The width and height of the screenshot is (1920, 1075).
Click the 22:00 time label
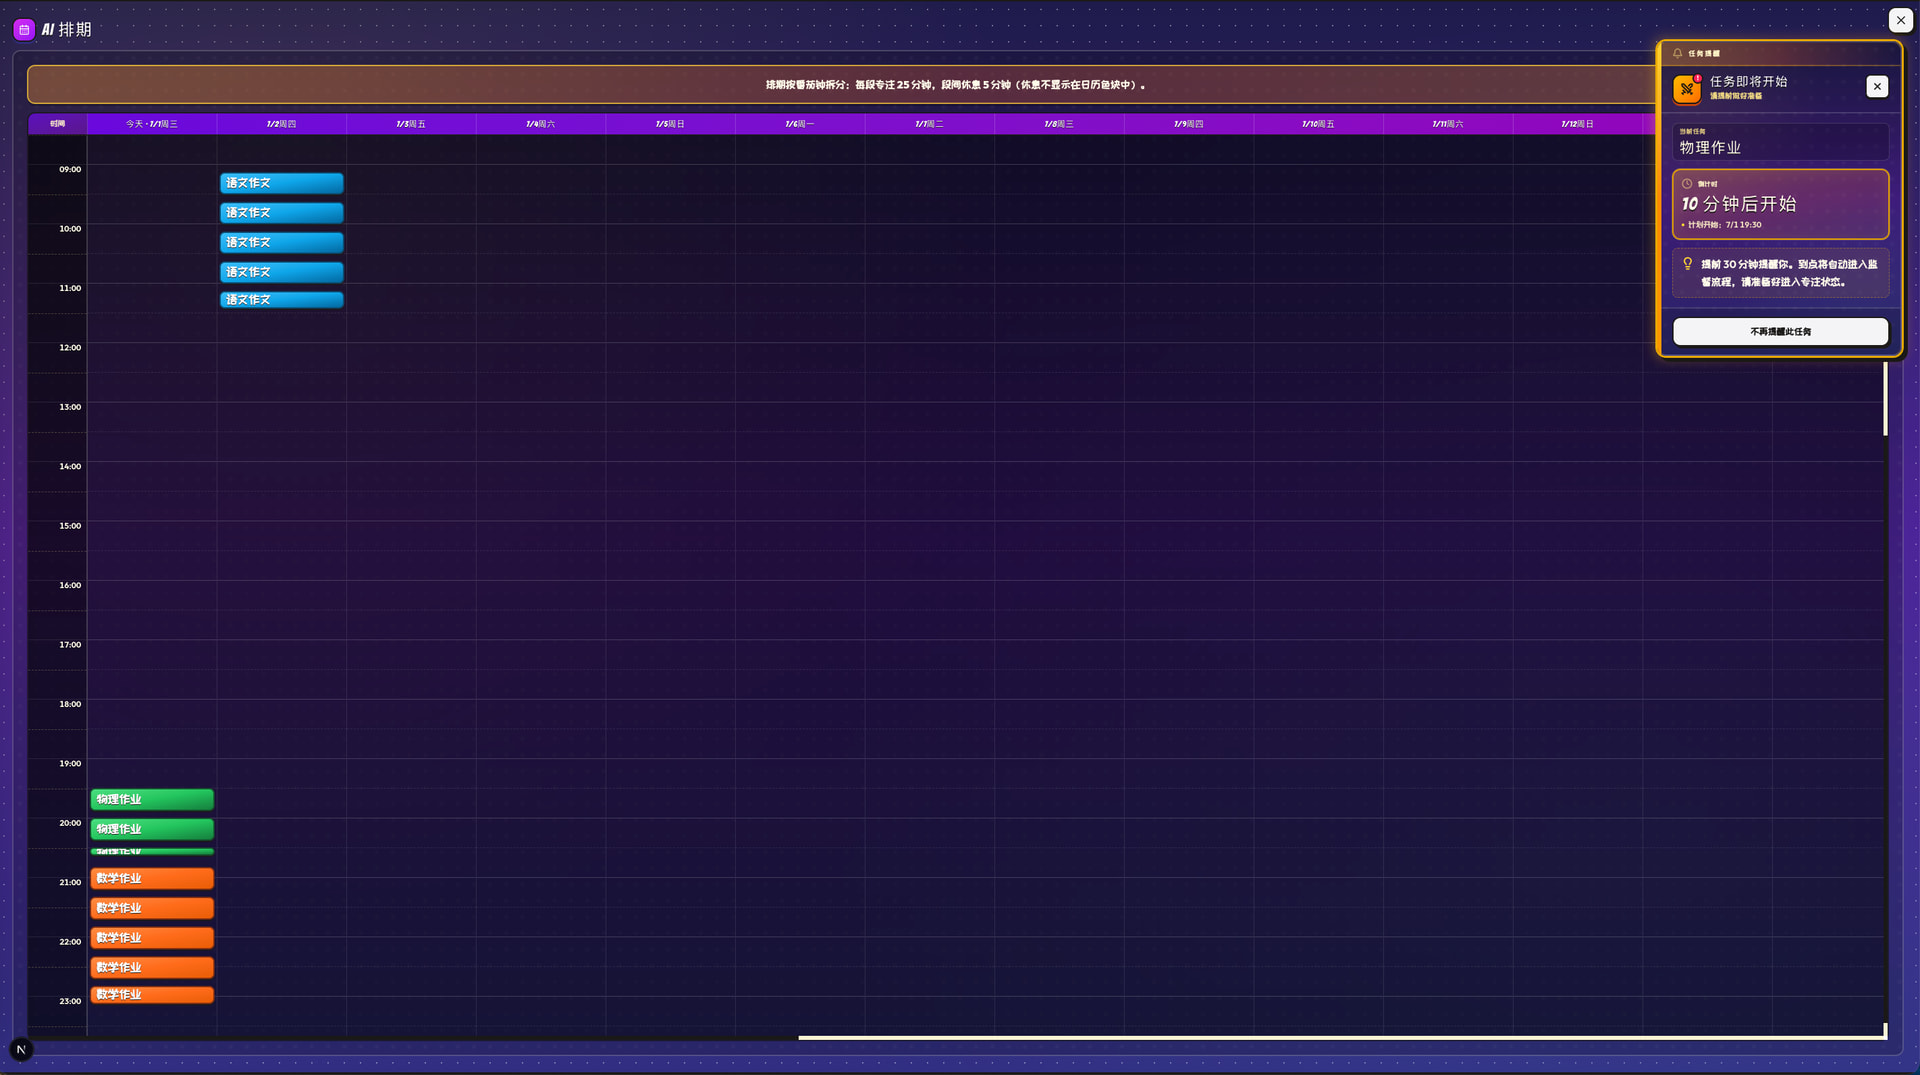click(70, 942)
